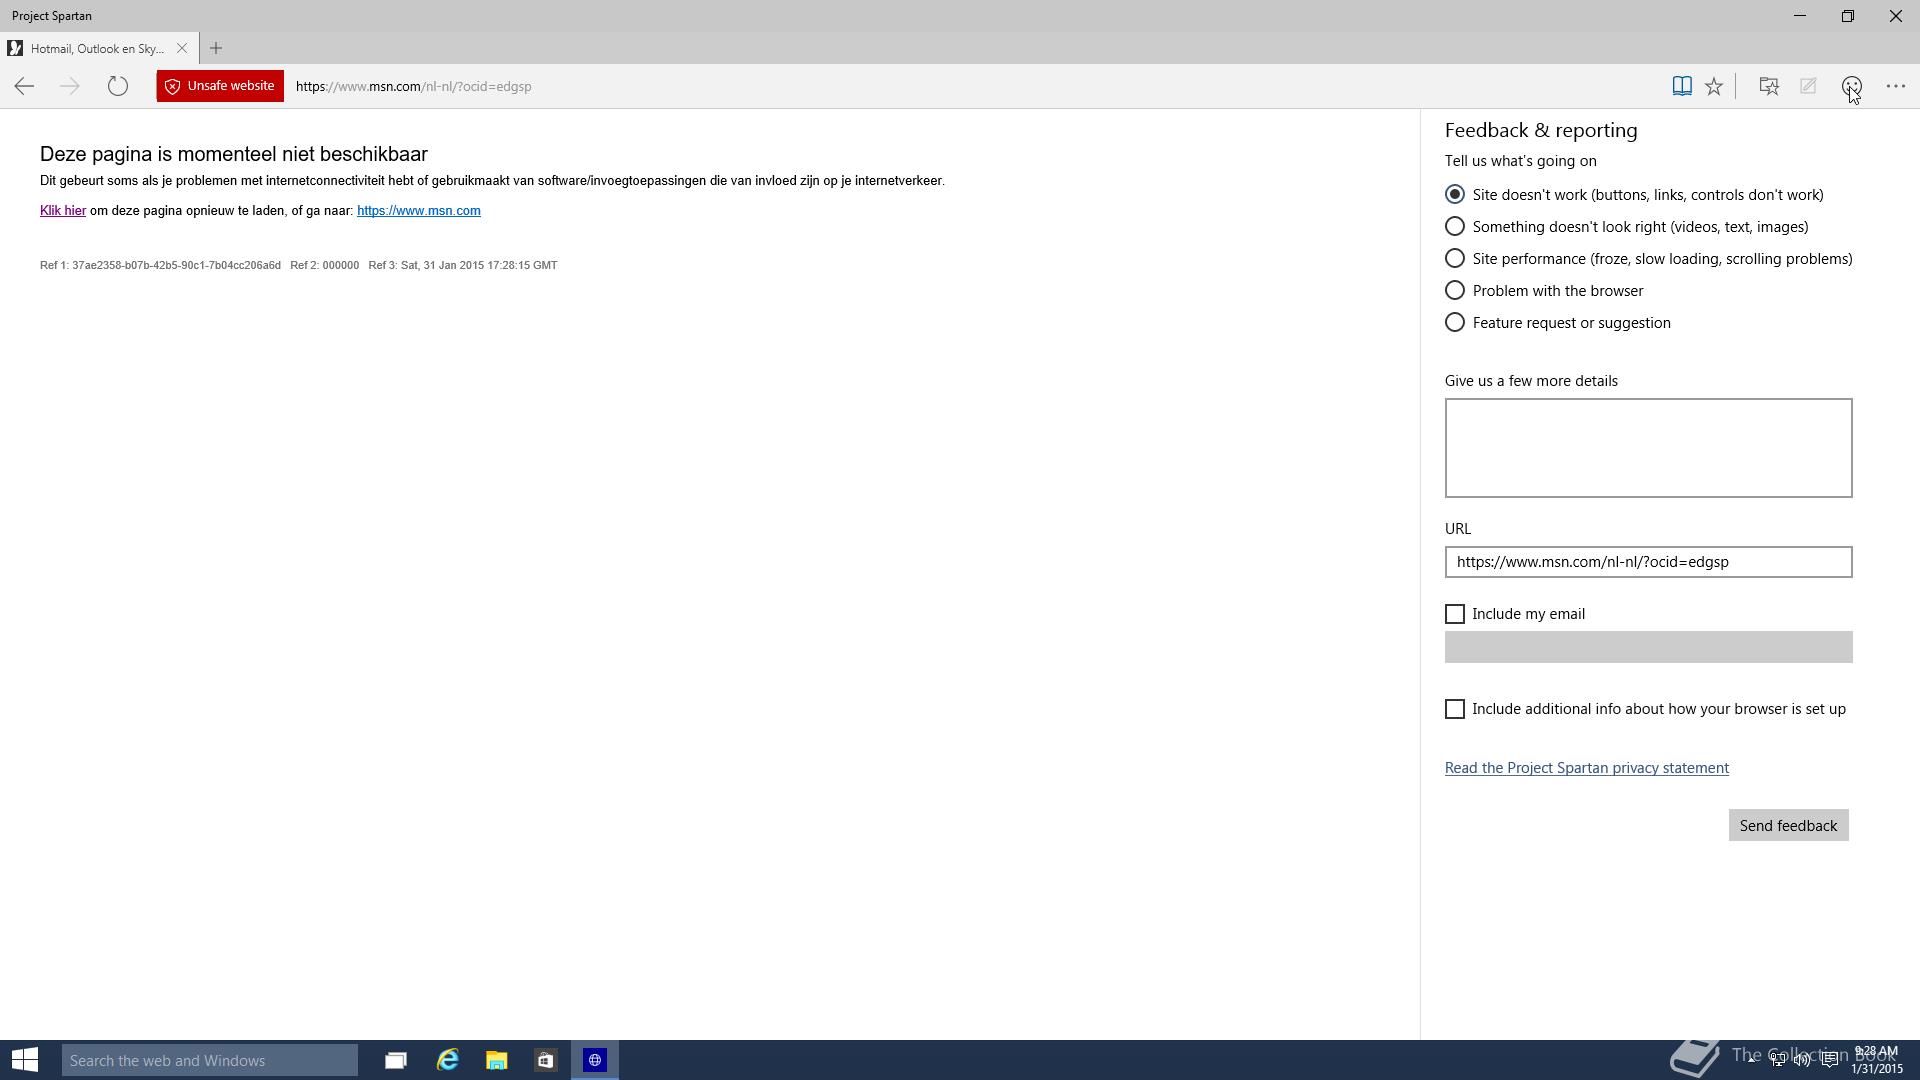This screenshot has width=1920, height=1080.
Task: Click the Send feedback button
Action: 1788,825
